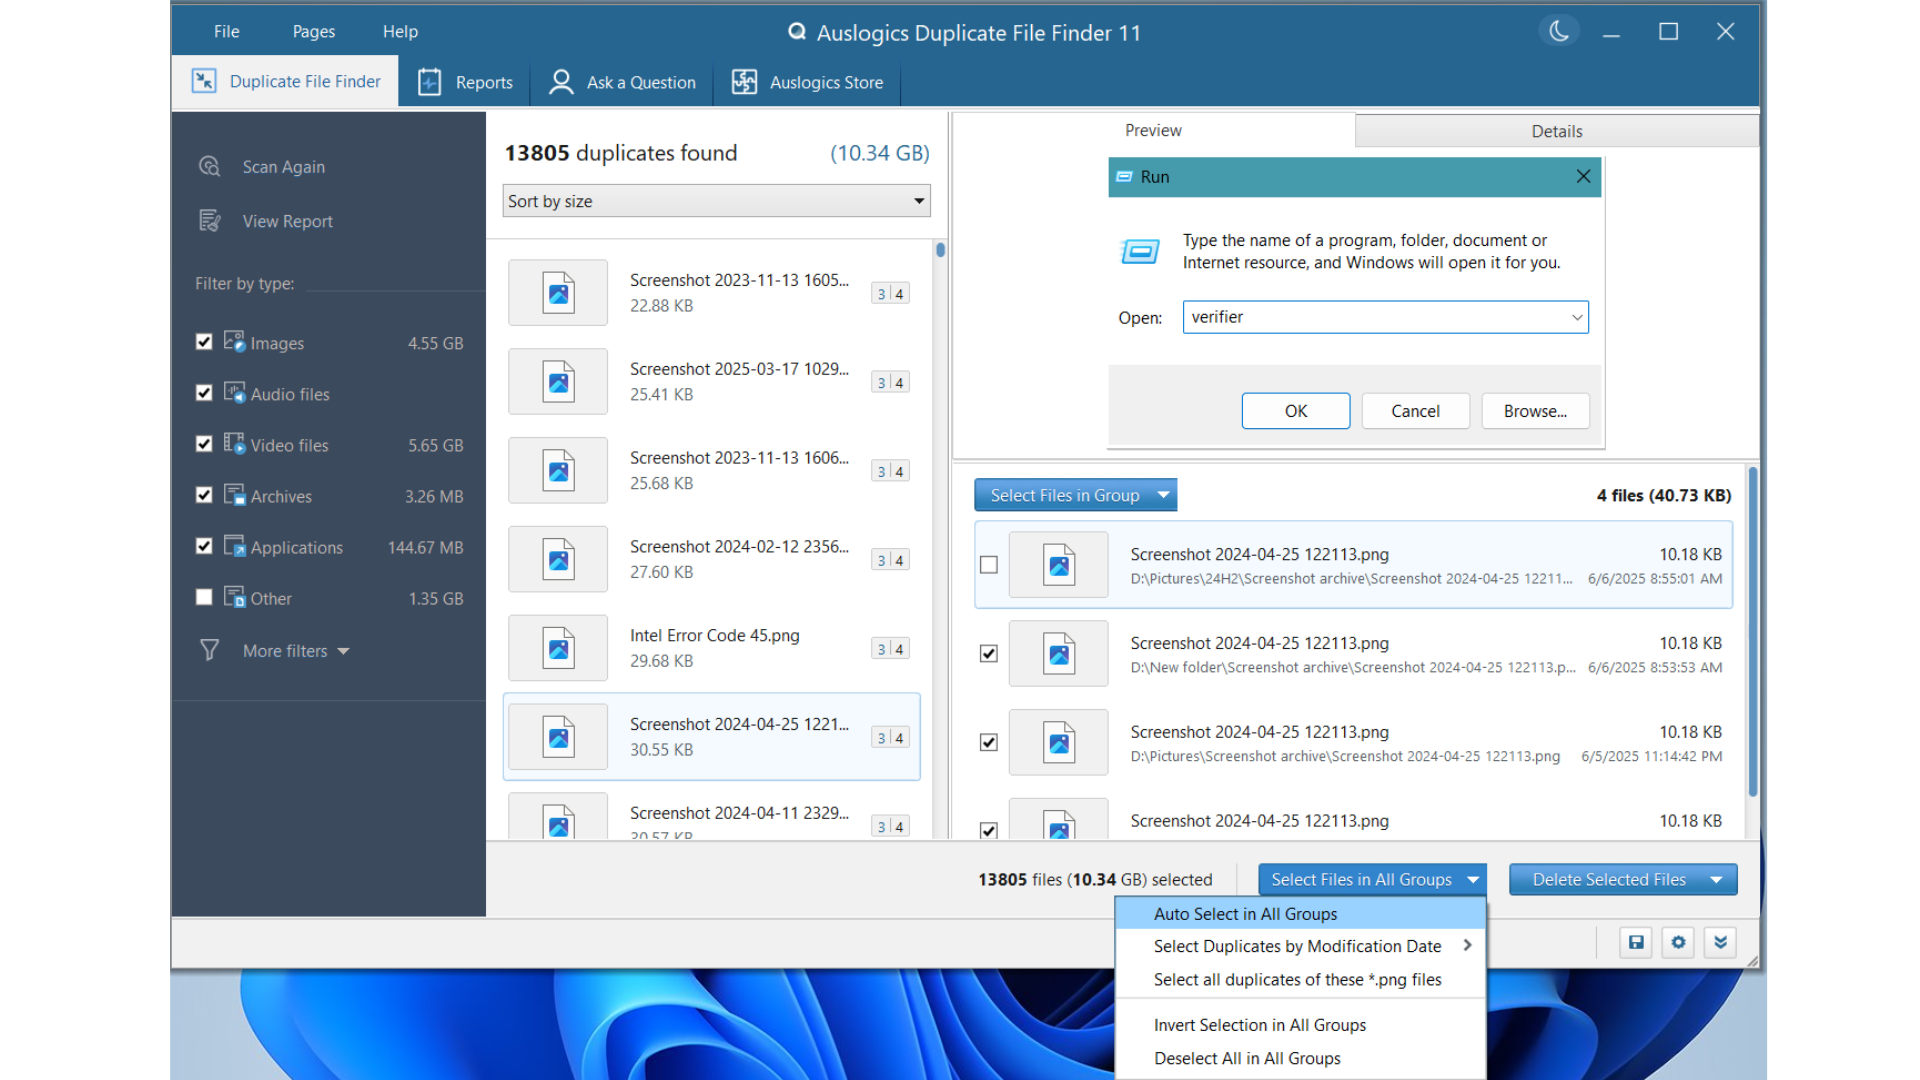The height and width of the screenshot is (1080, 1920).
Task: Select the Intel Error Code 45.png thumbnail
Action: point(558,648)
